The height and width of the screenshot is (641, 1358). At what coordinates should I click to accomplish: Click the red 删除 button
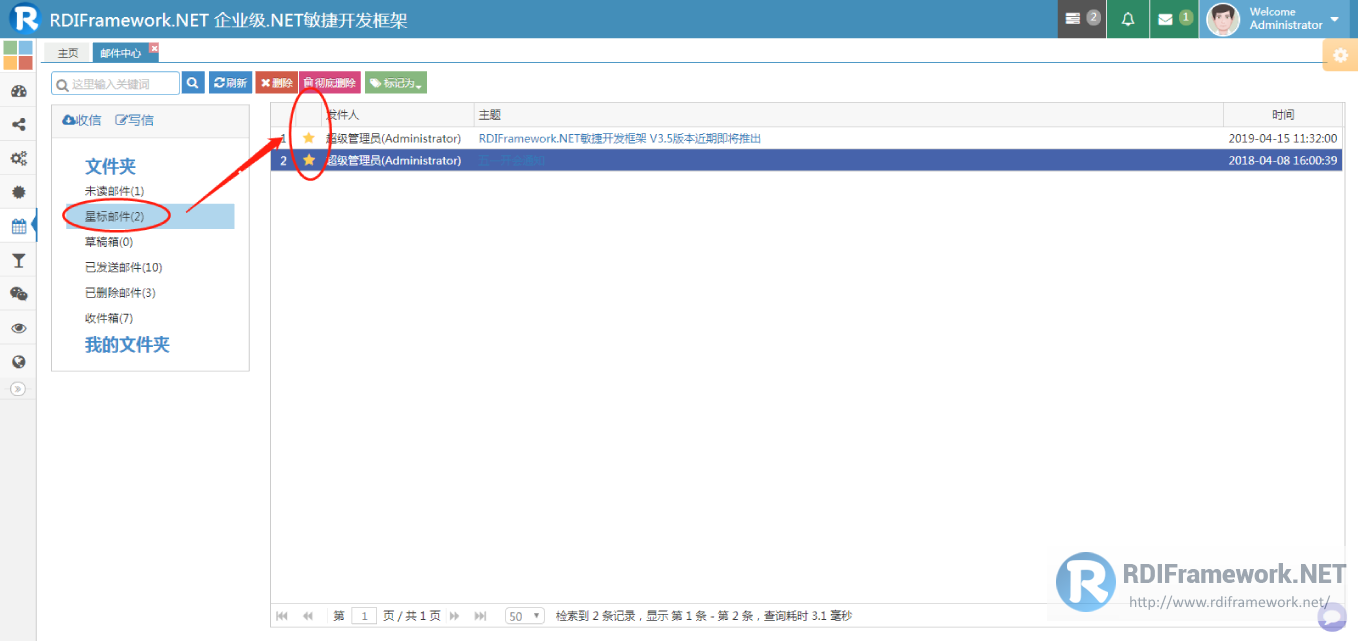(277, 83)
